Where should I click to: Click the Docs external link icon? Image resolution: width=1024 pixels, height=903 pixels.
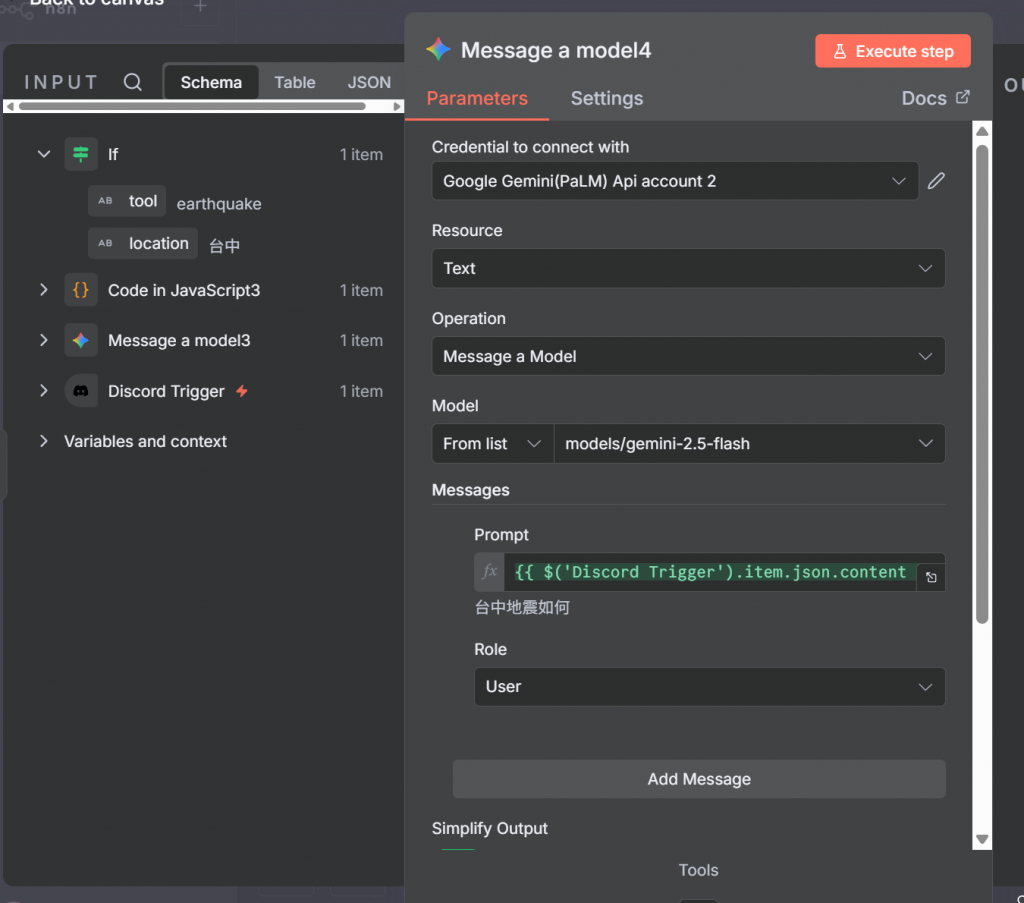(963, 97)
